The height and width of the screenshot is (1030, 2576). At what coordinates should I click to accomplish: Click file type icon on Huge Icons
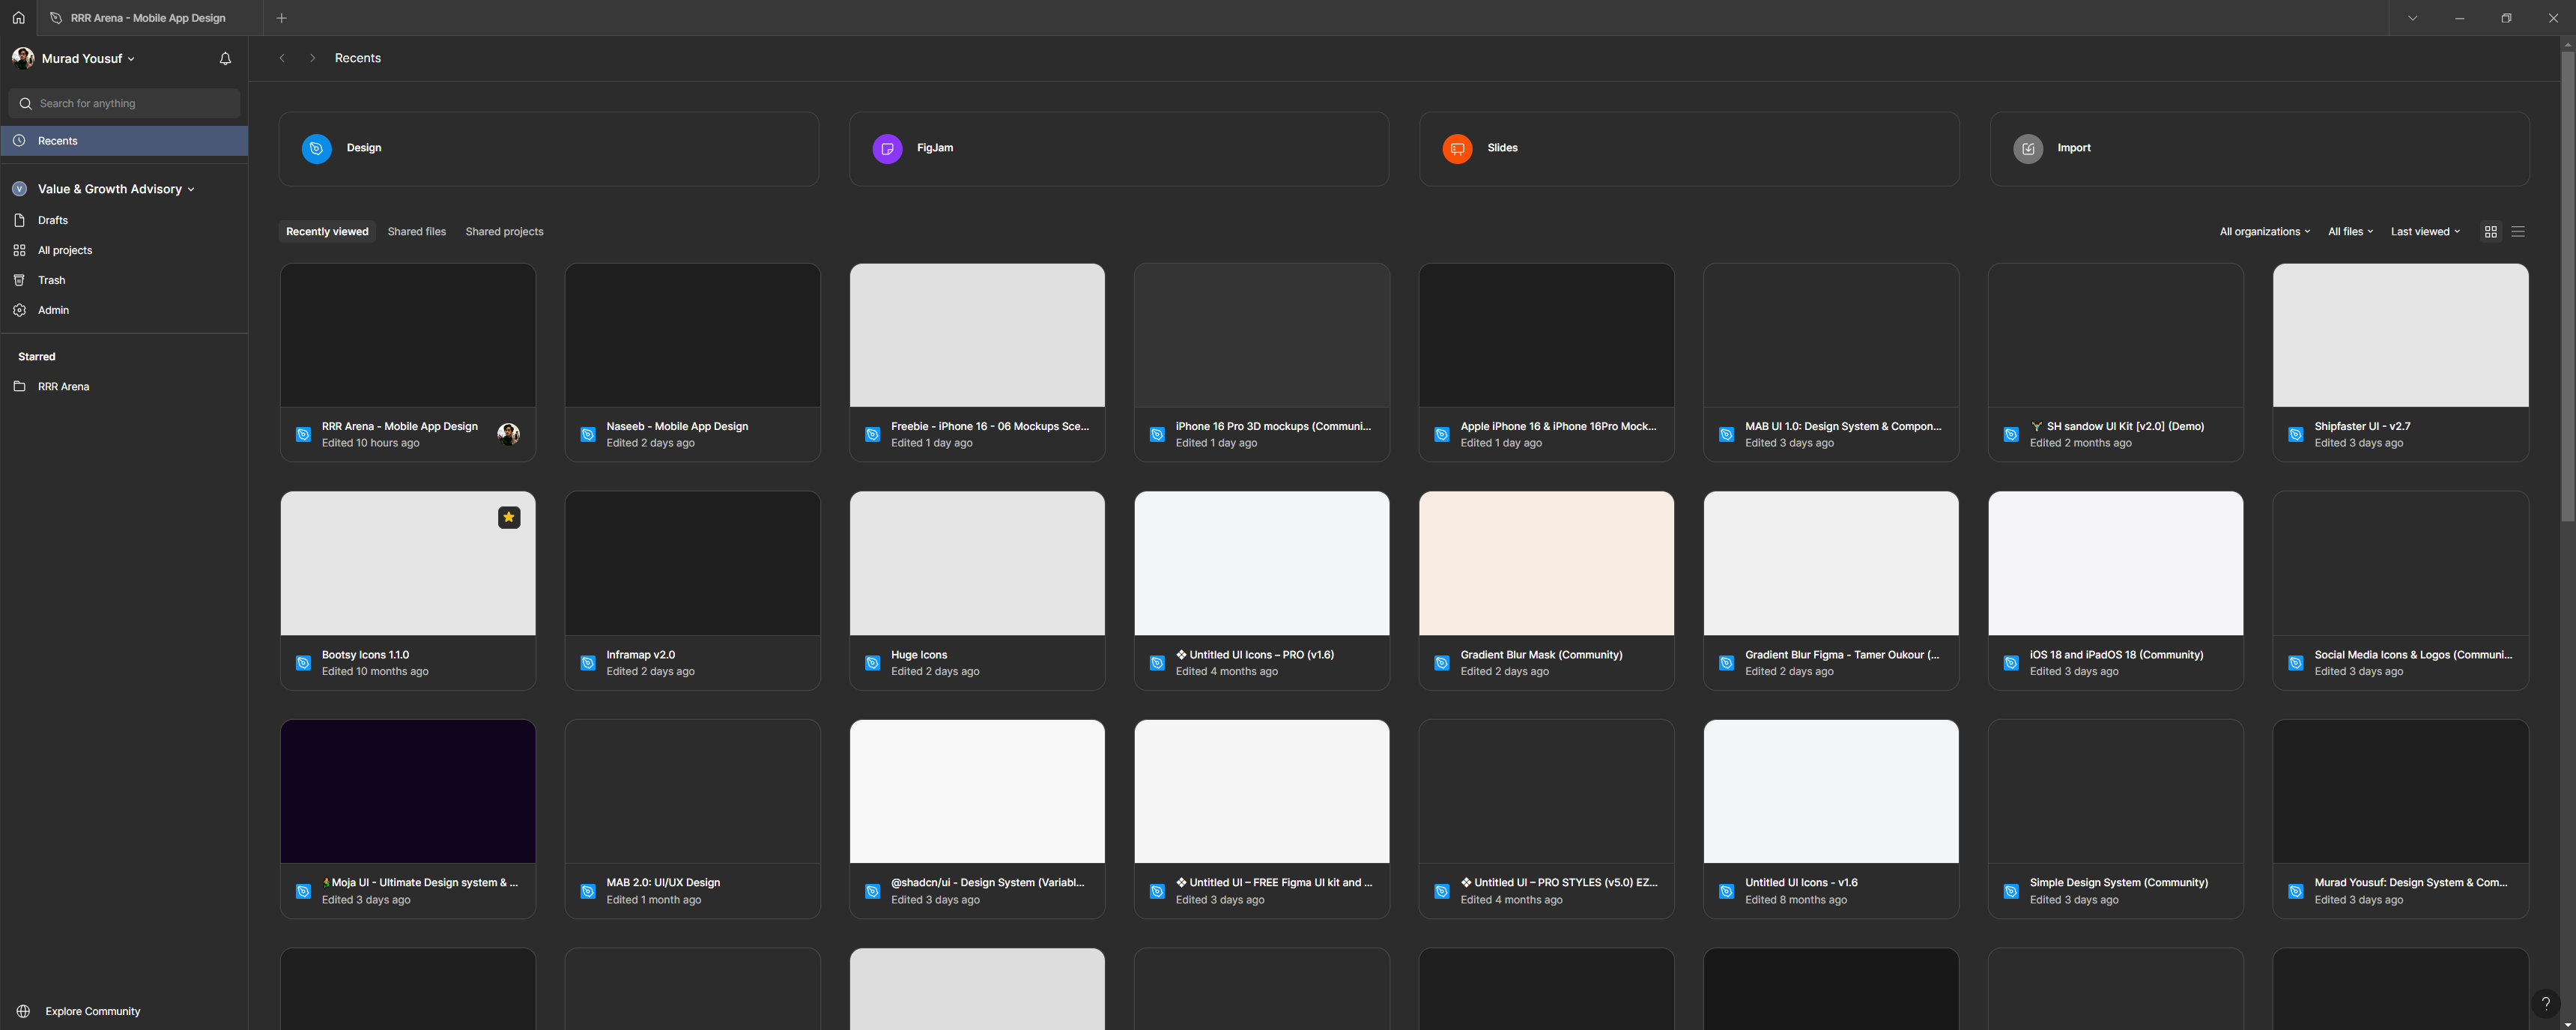pyautogui.click(x=872, y=663)
